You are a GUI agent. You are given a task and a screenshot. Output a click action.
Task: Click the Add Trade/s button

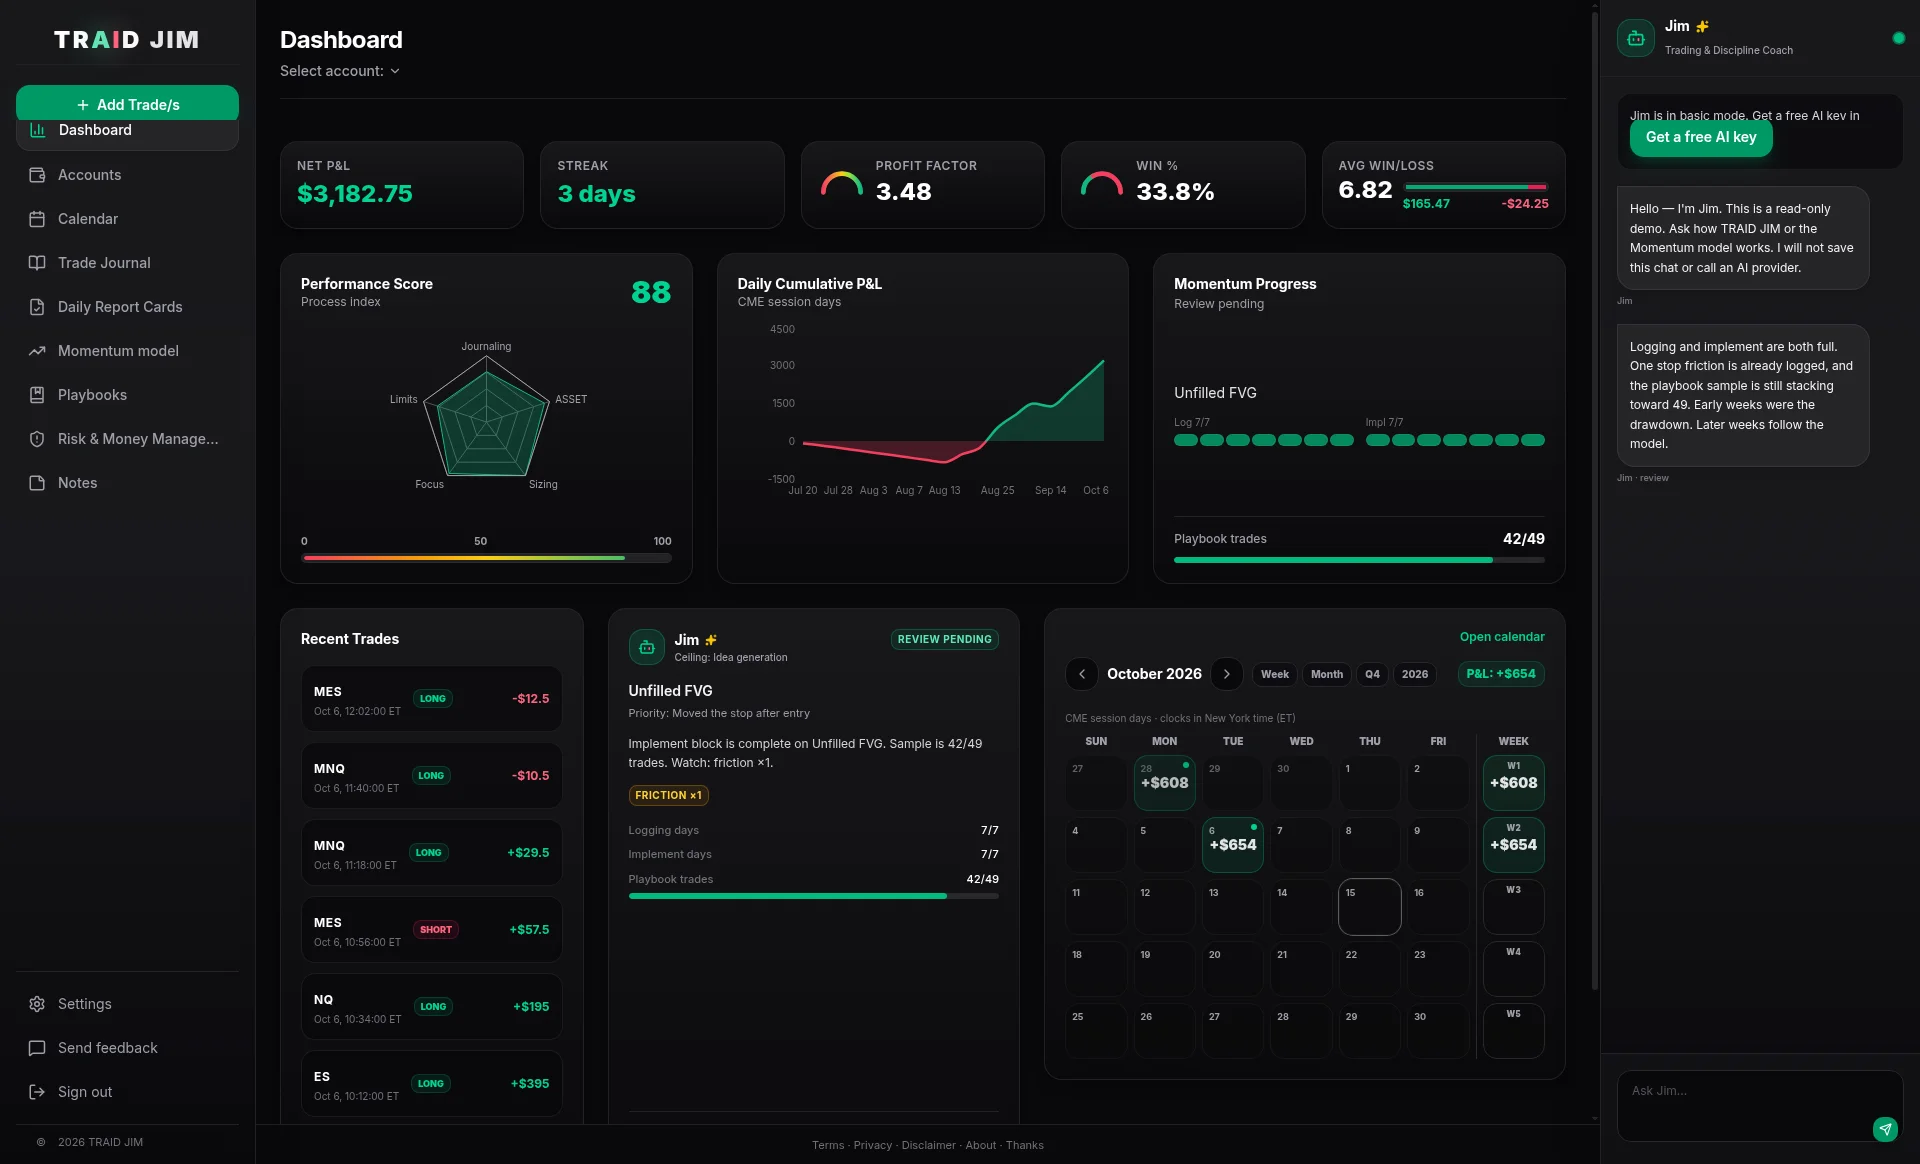[x=127, y=104]
